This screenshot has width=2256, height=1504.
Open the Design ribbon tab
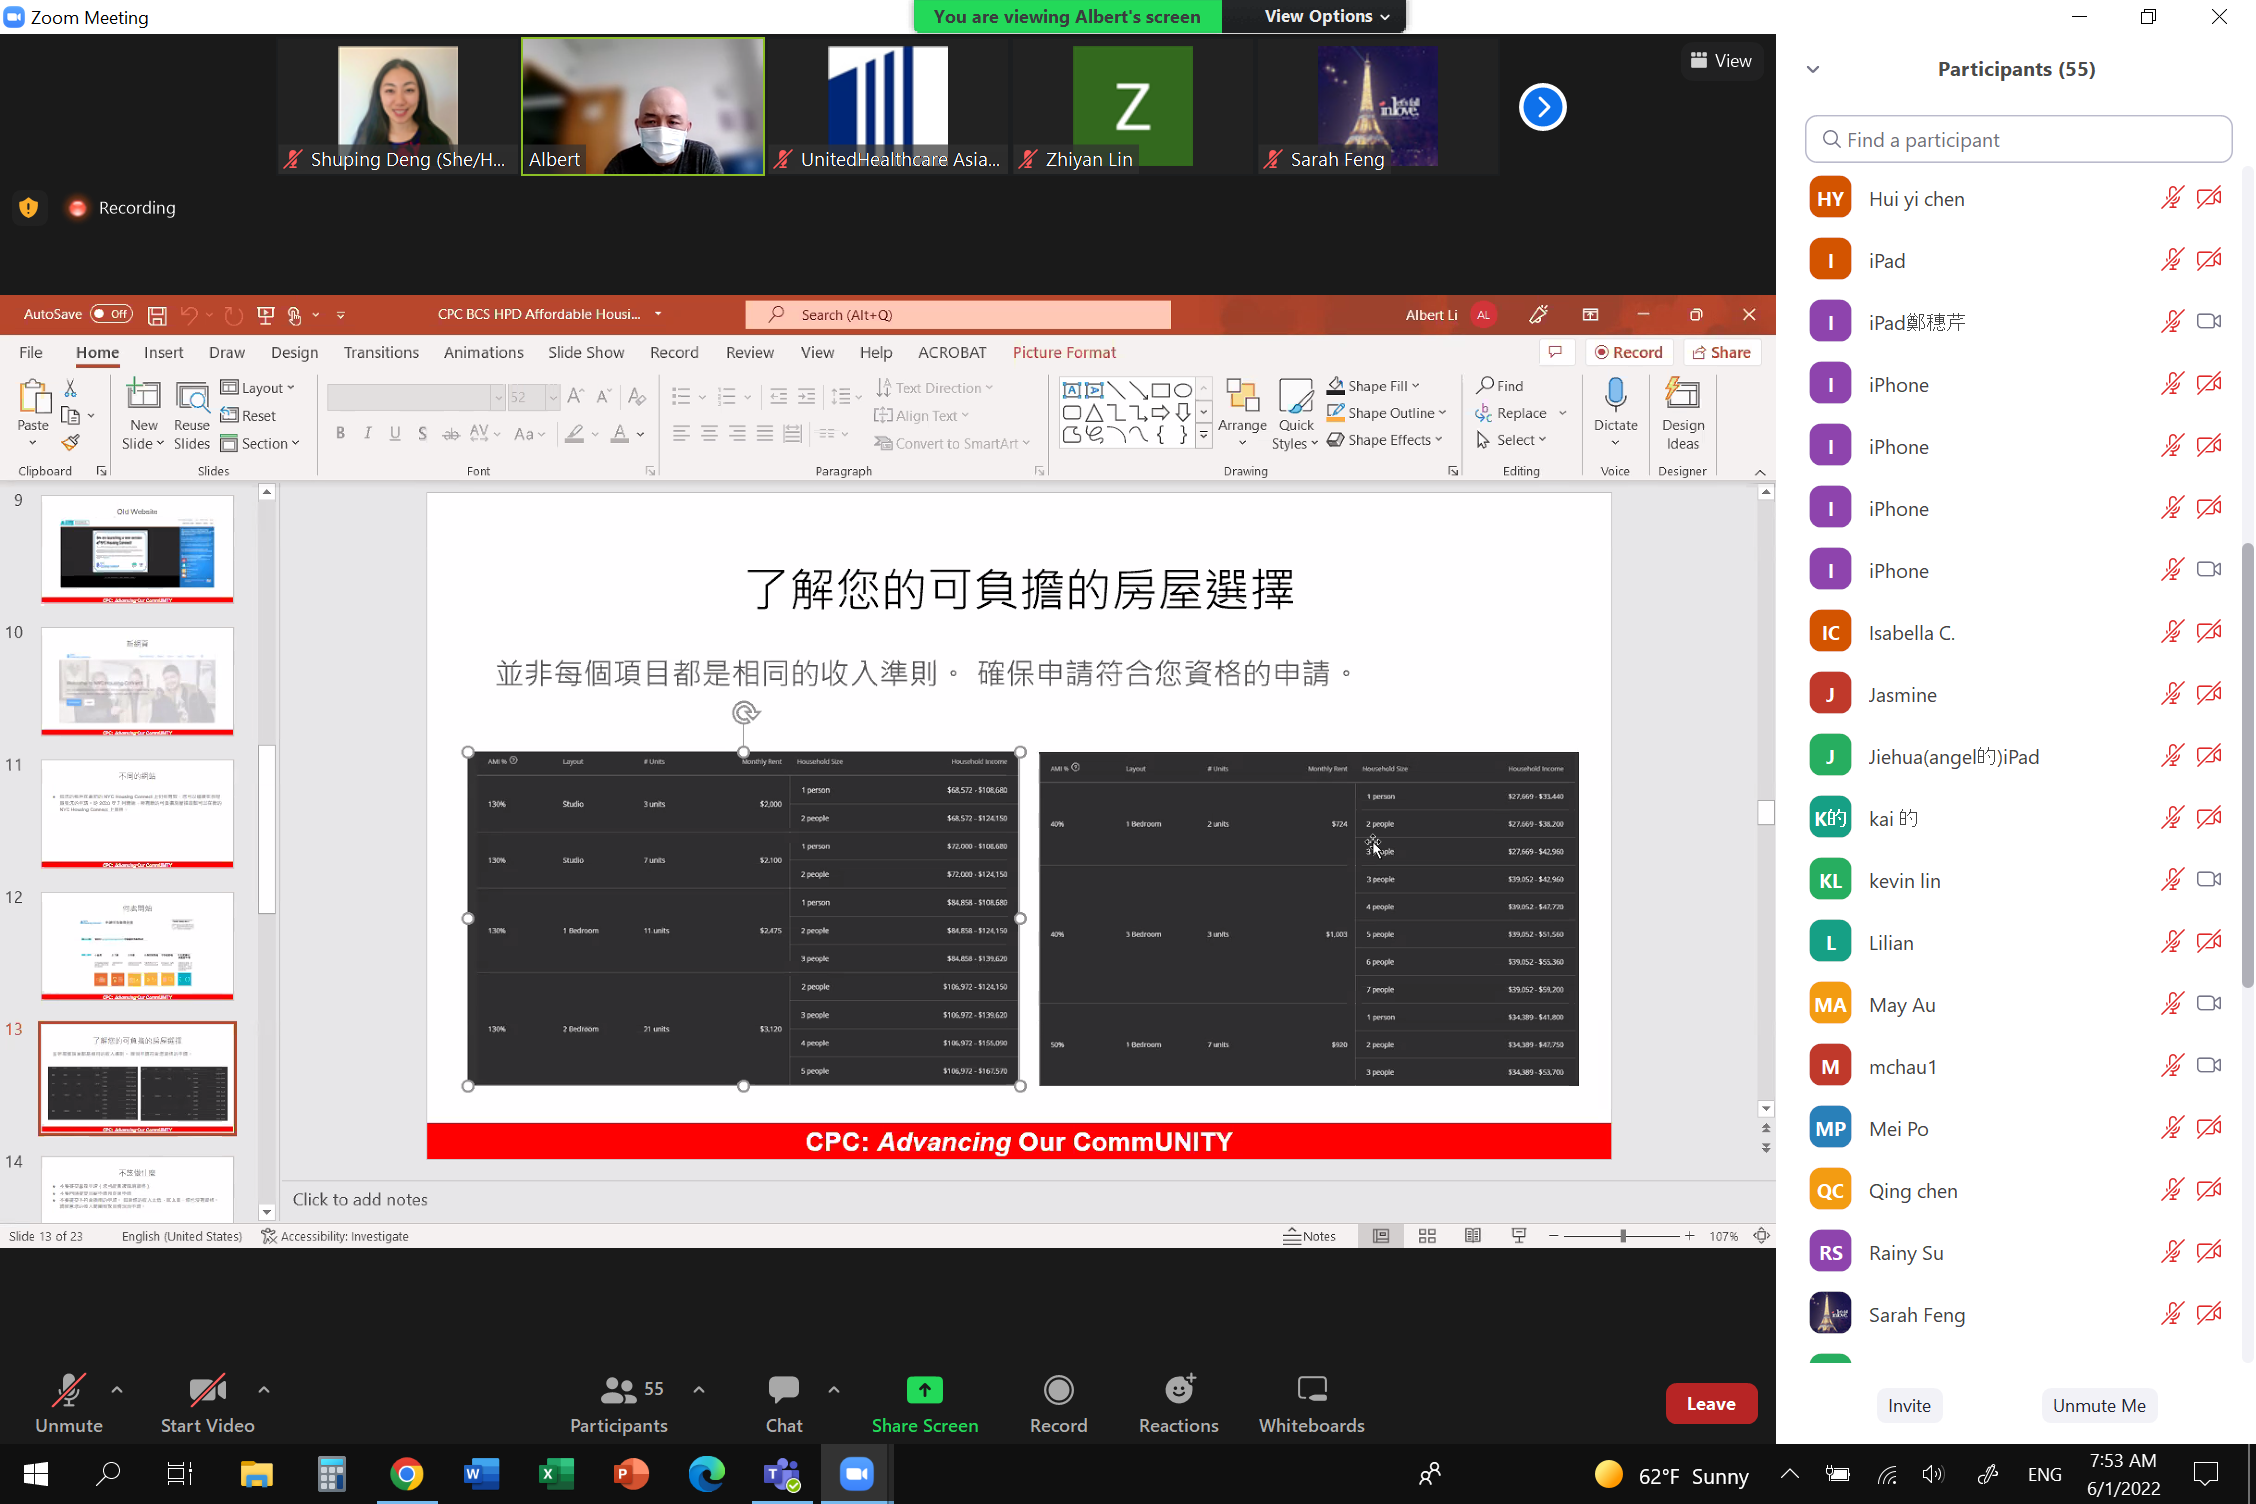point(294,352)
